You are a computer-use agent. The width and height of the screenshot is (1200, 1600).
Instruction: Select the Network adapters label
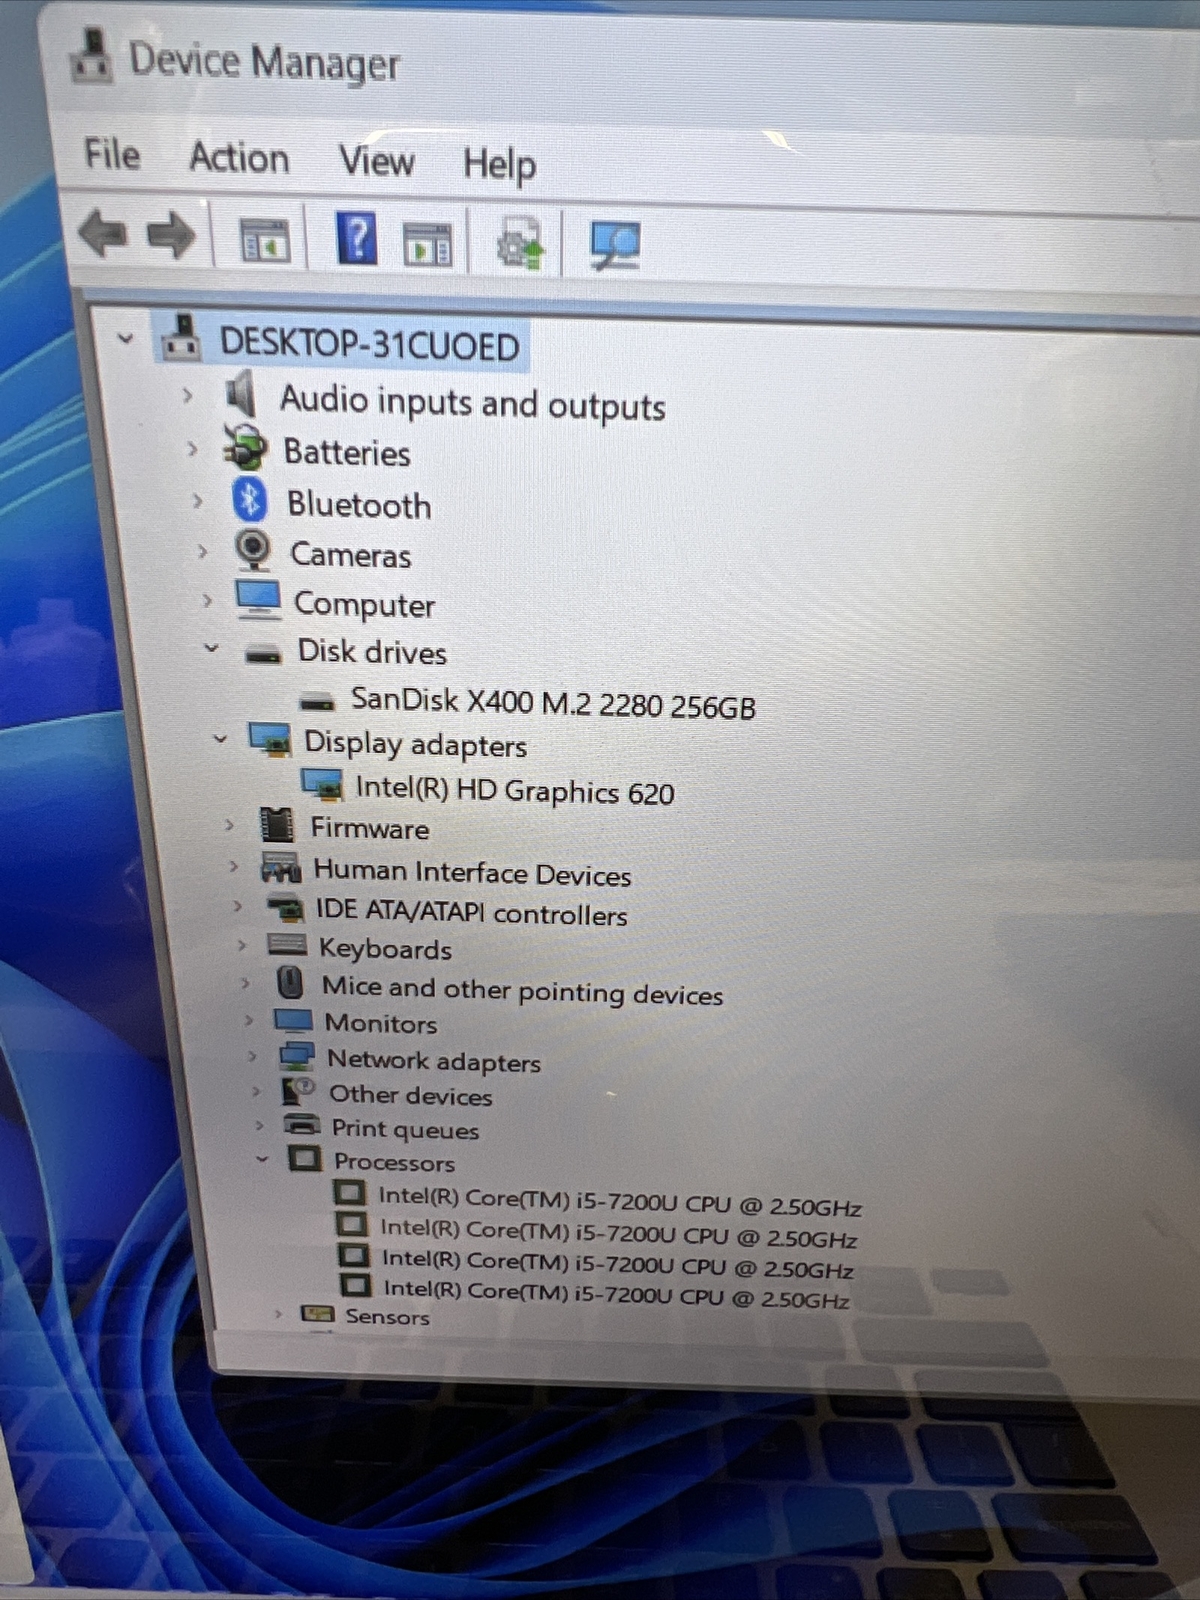(434, 1060)
